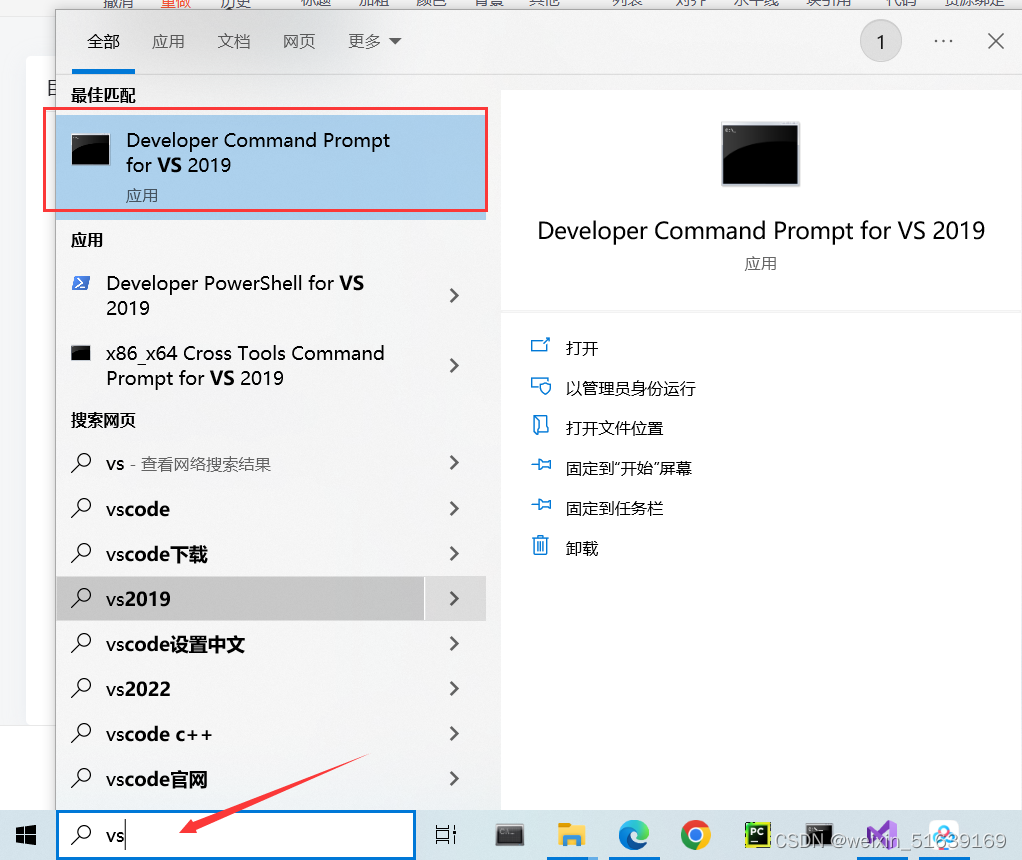
Task: Click the shield icon beside 以管理员身份运行
Action: (540, 388)
